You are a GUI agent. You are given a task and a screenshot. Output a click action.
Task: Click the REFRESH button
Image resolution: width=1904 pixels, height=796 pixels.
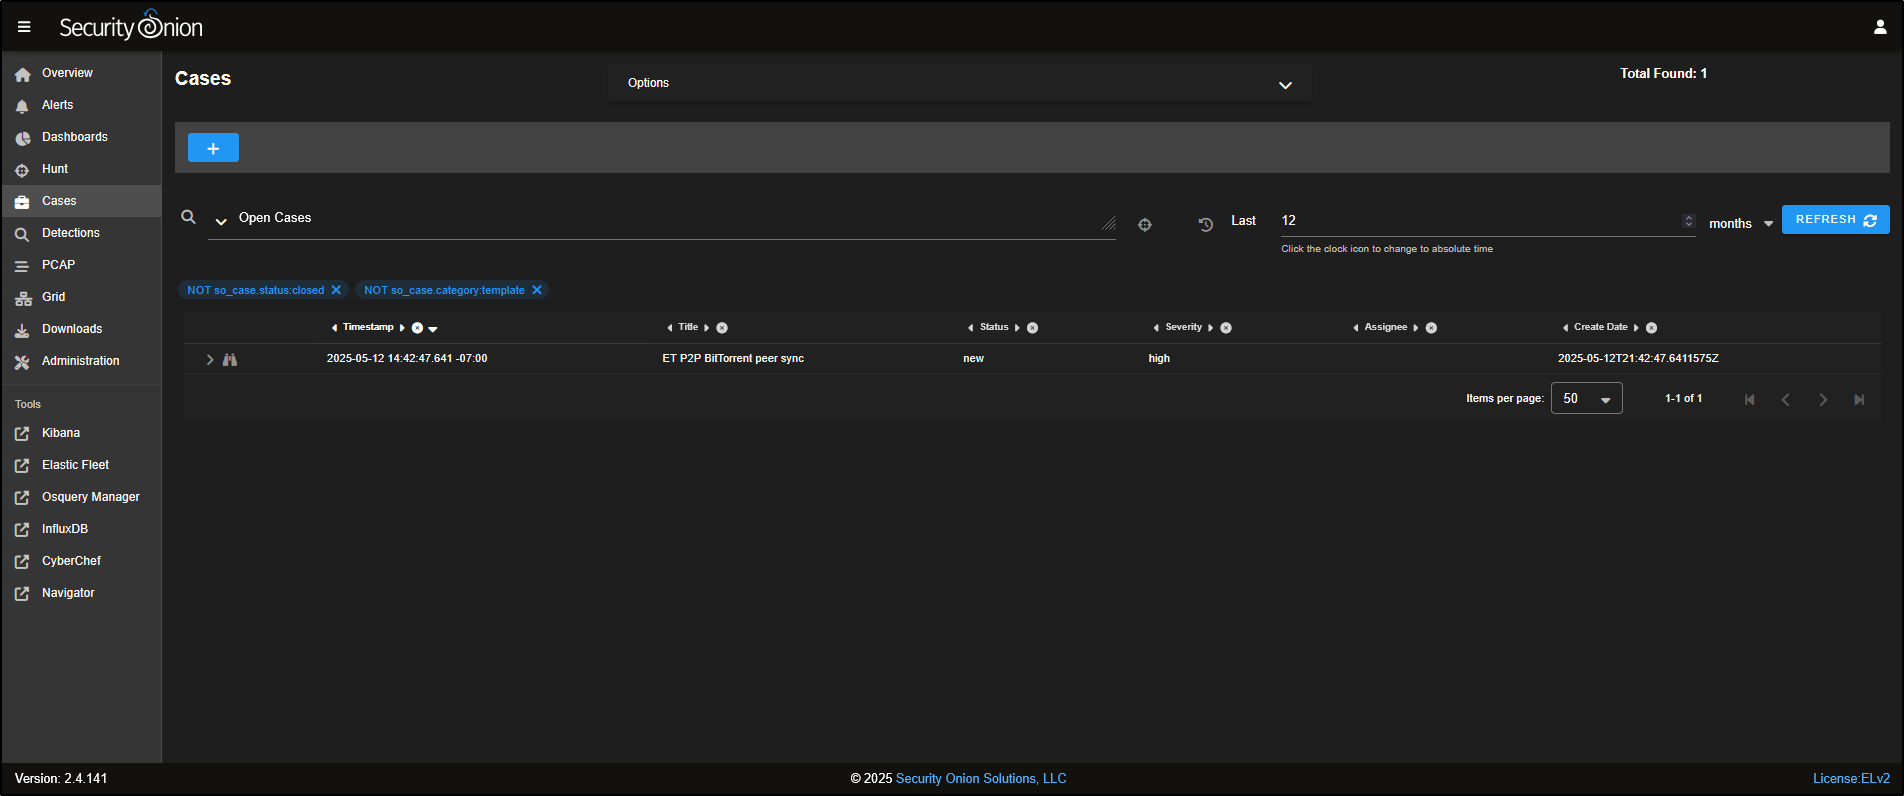pos(1835,219)
